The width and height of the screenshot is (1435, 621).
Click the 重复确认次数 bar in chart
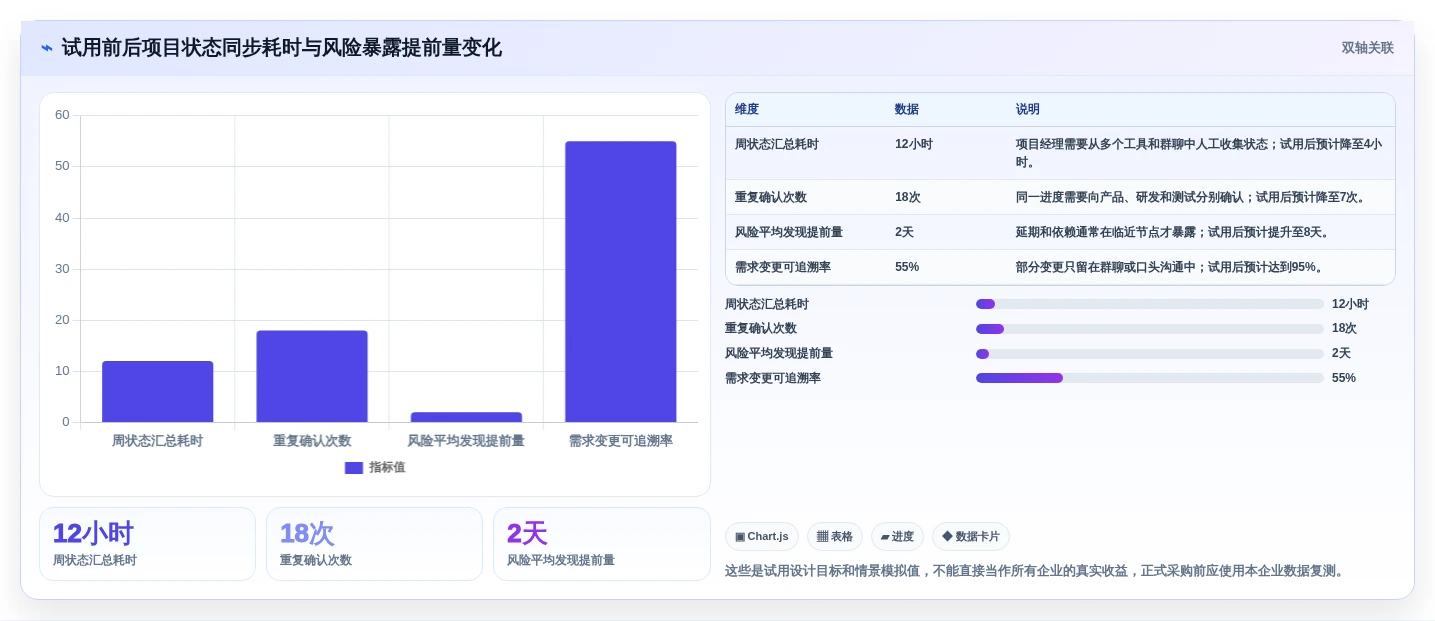coord(312,376)
